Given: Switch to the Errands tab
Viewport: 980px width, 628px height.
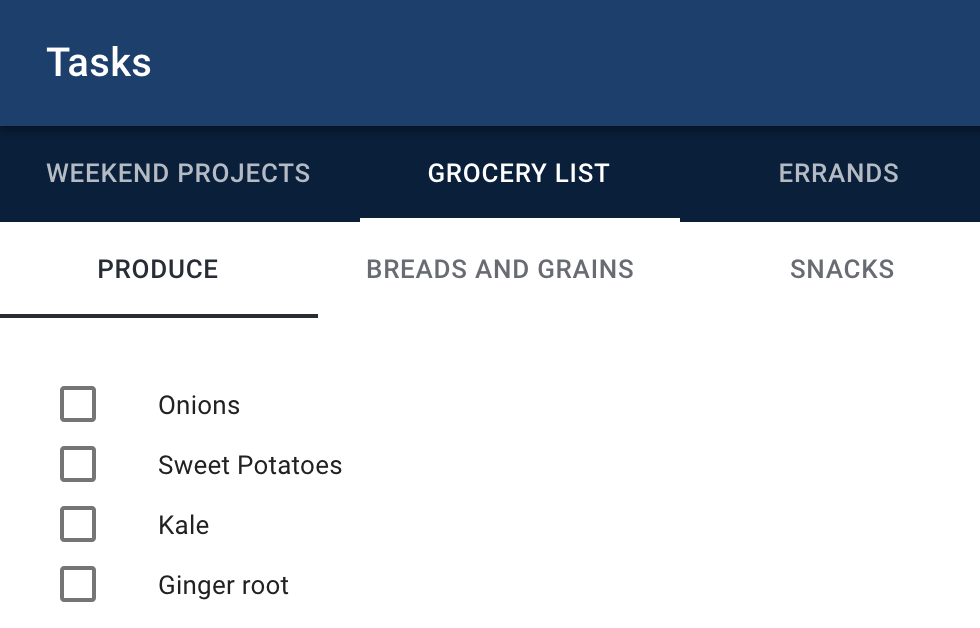Looking at the screenshot, I should click(838, 174).
